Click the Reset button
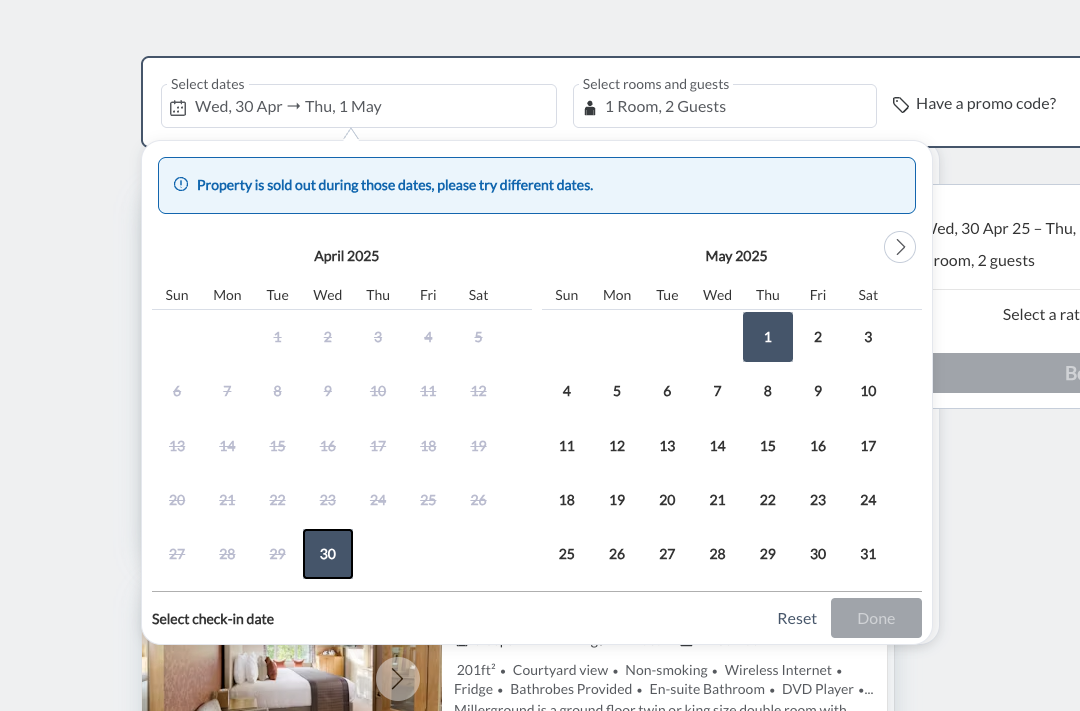The image size is (1080, 711). [796, 618]
